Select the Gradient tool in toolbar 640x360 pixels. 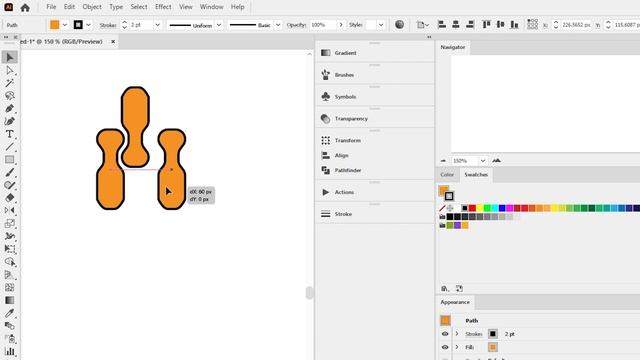pos(10,300)
